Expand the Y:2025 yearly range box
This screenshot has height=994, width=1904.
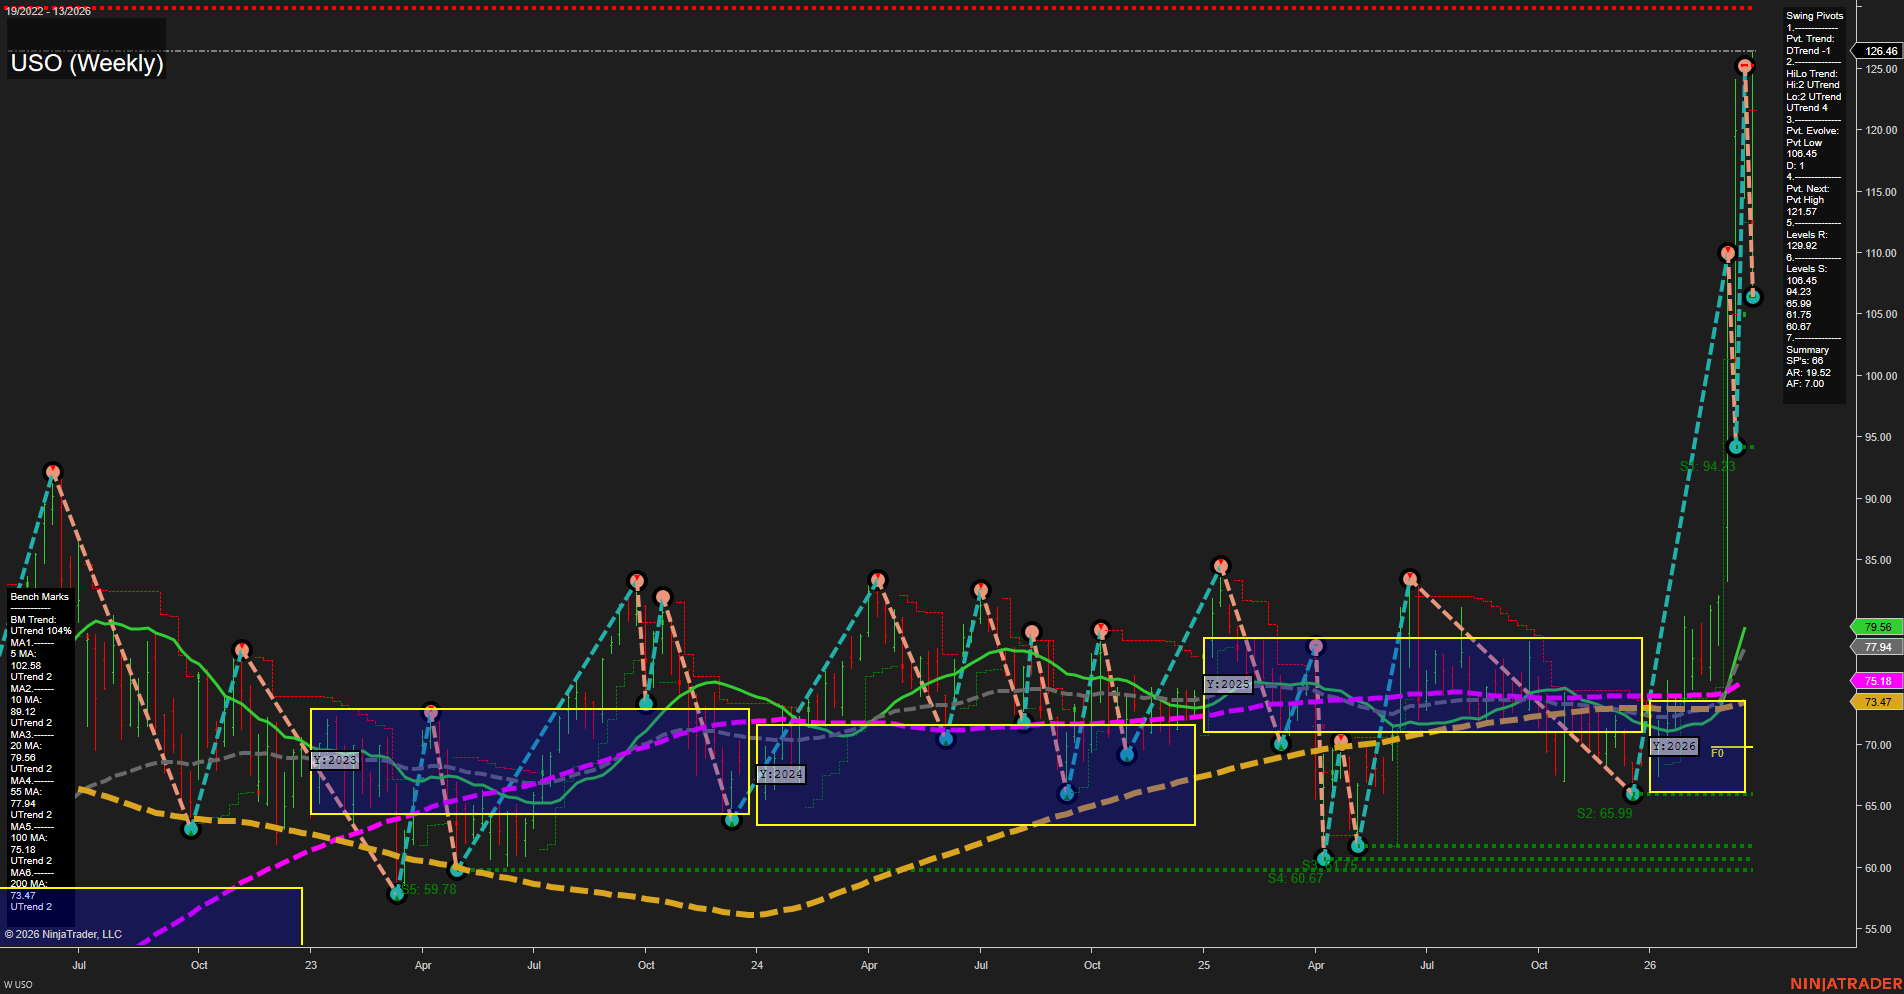point(1228,684)
